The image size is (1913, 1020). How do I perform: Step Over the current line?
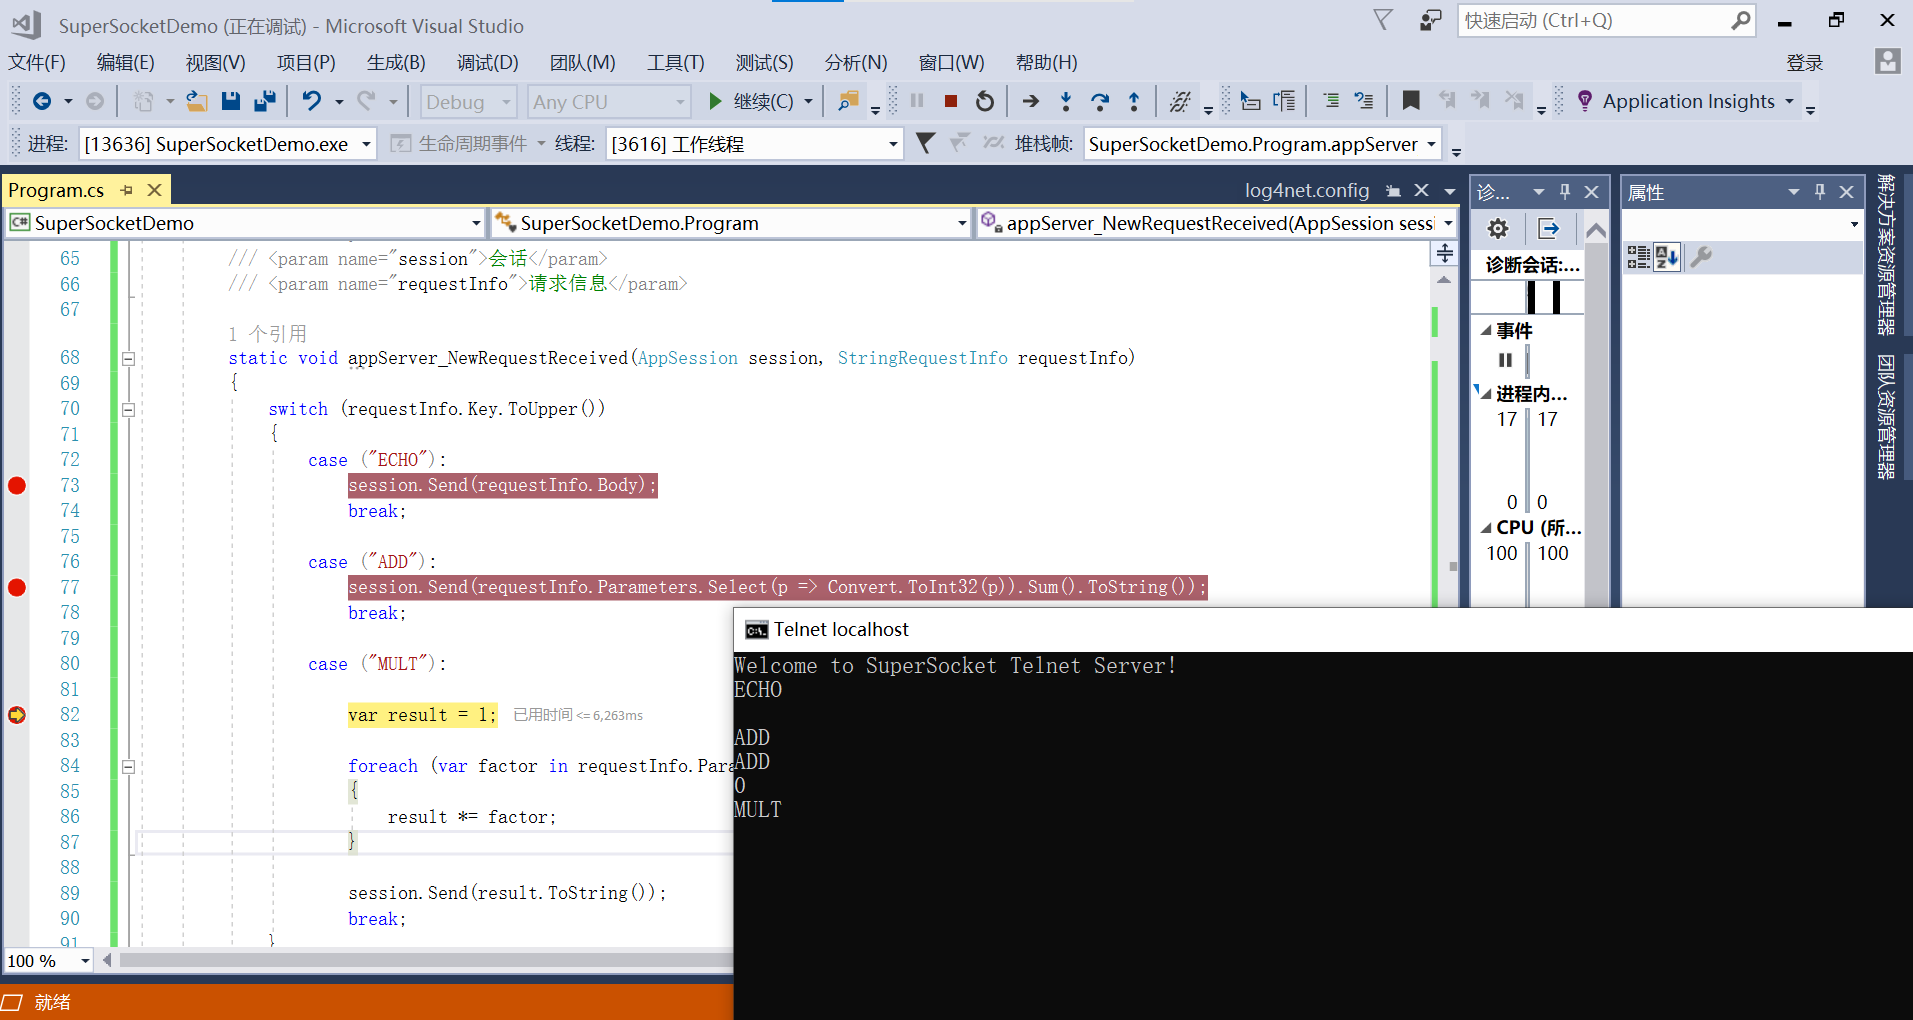point(1100,101)
